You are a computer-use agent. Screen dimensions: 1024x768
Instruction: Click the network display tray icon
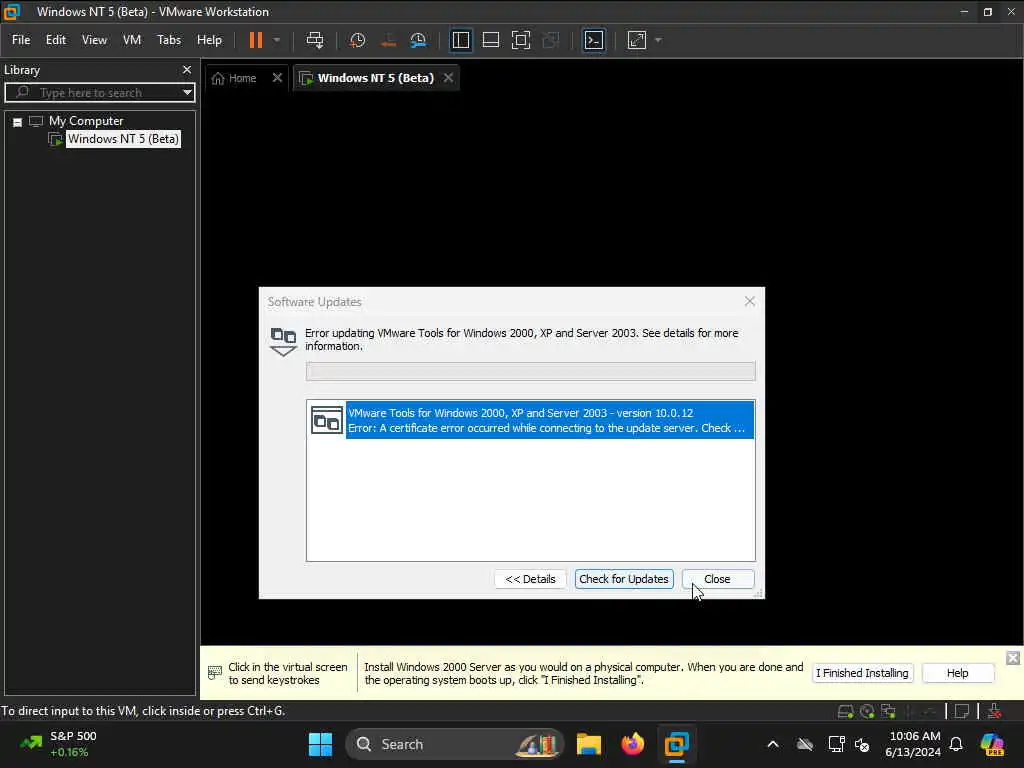click(836, 744)
